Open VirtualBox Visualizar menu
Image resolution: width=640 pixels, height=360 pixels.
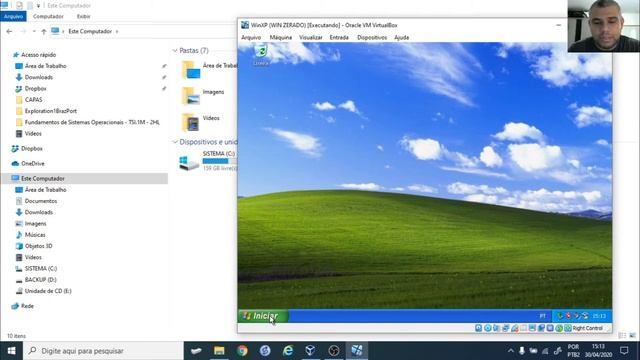[311, 38]
